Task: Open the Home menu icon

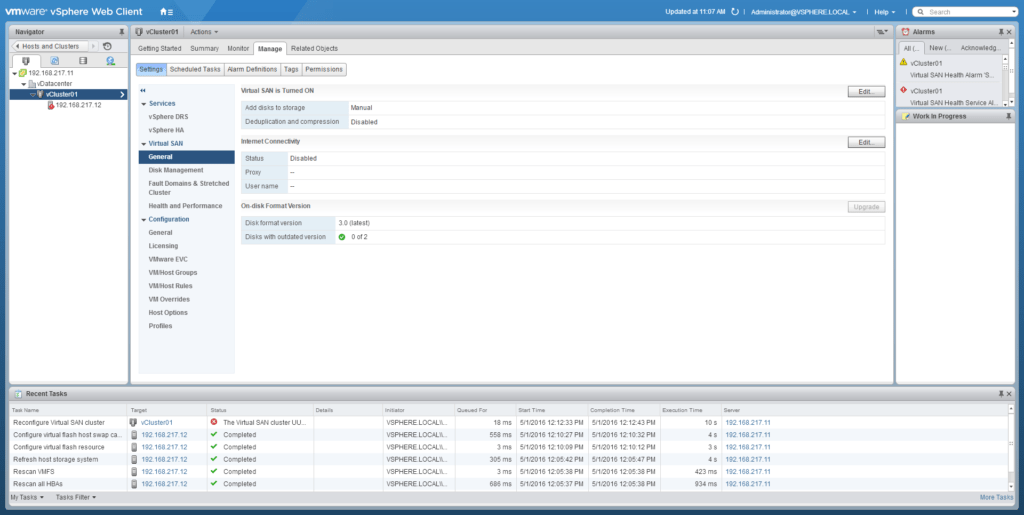Action: [x=166, y=12]
